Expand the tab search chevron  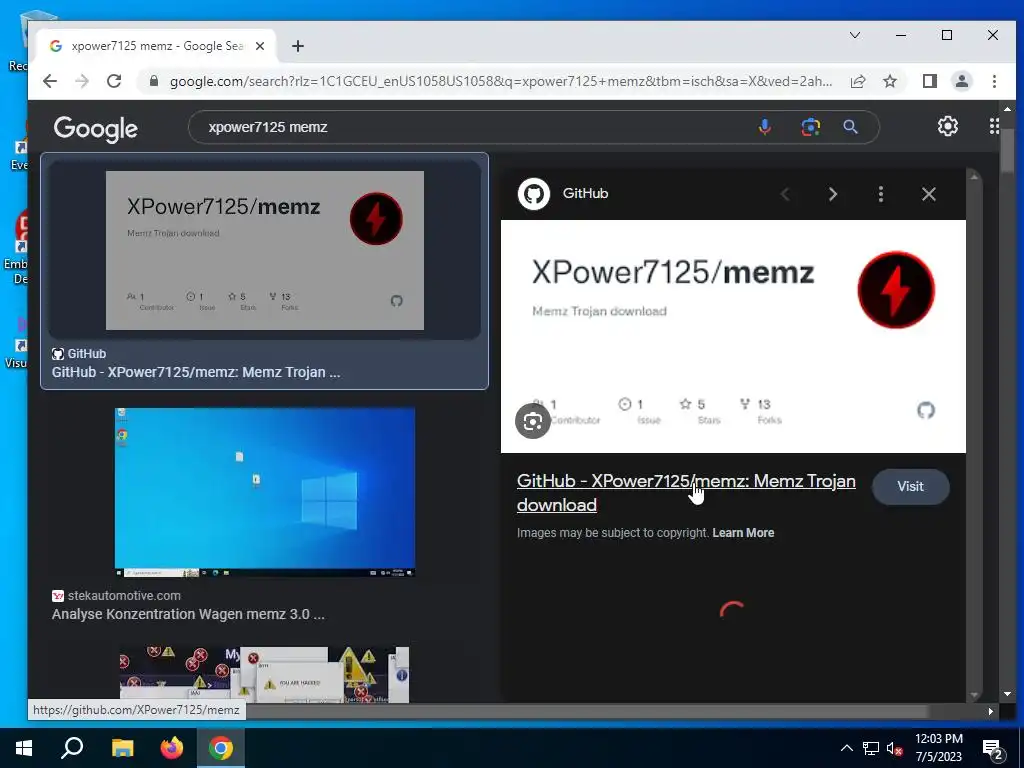[854, 35]
